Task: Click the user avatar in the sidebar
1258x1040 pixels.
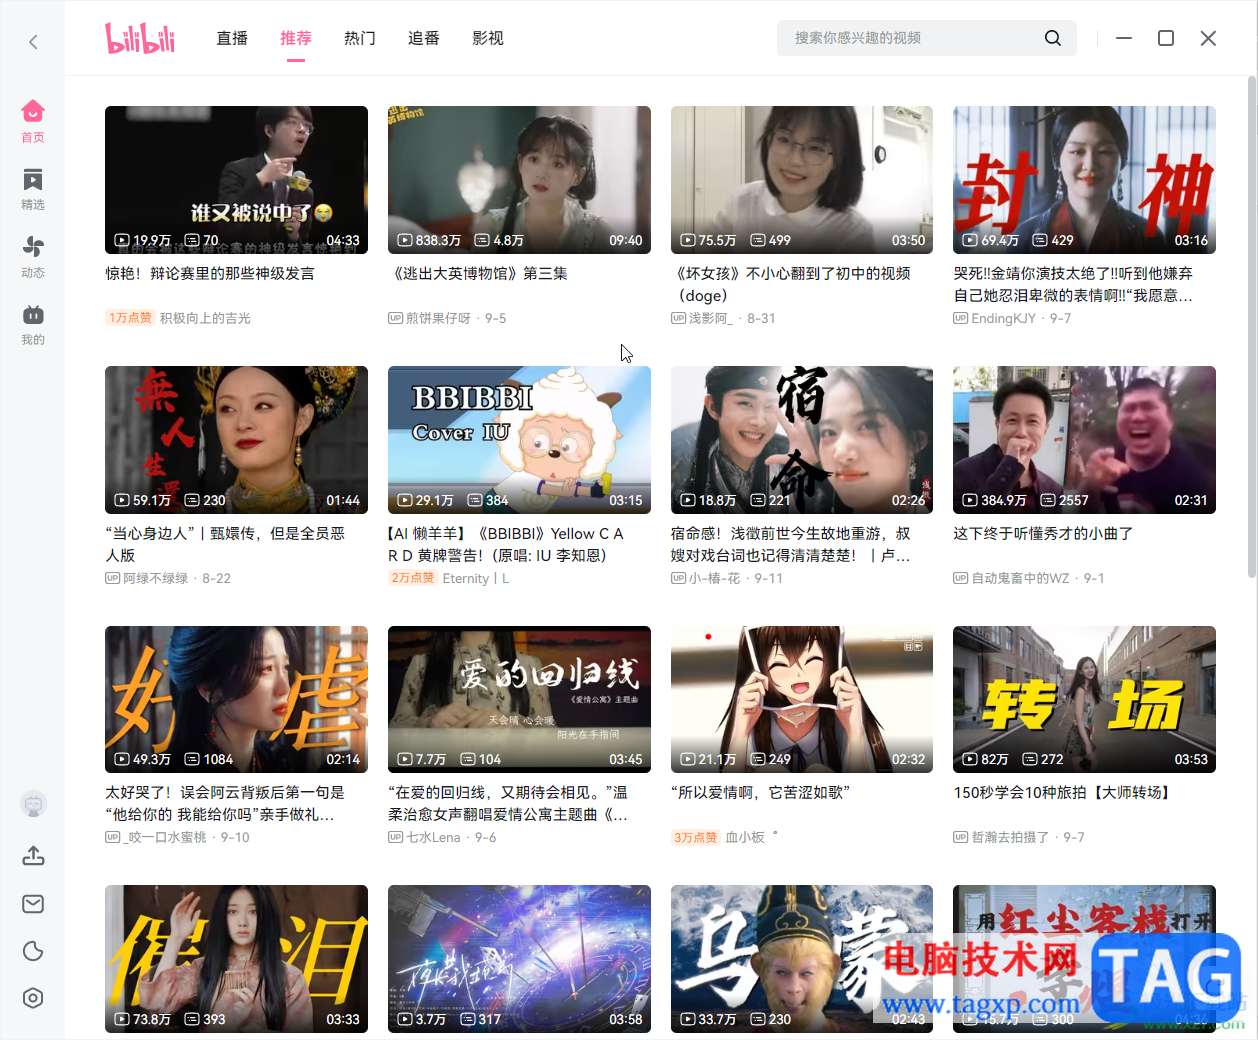Action: point(33,804)
